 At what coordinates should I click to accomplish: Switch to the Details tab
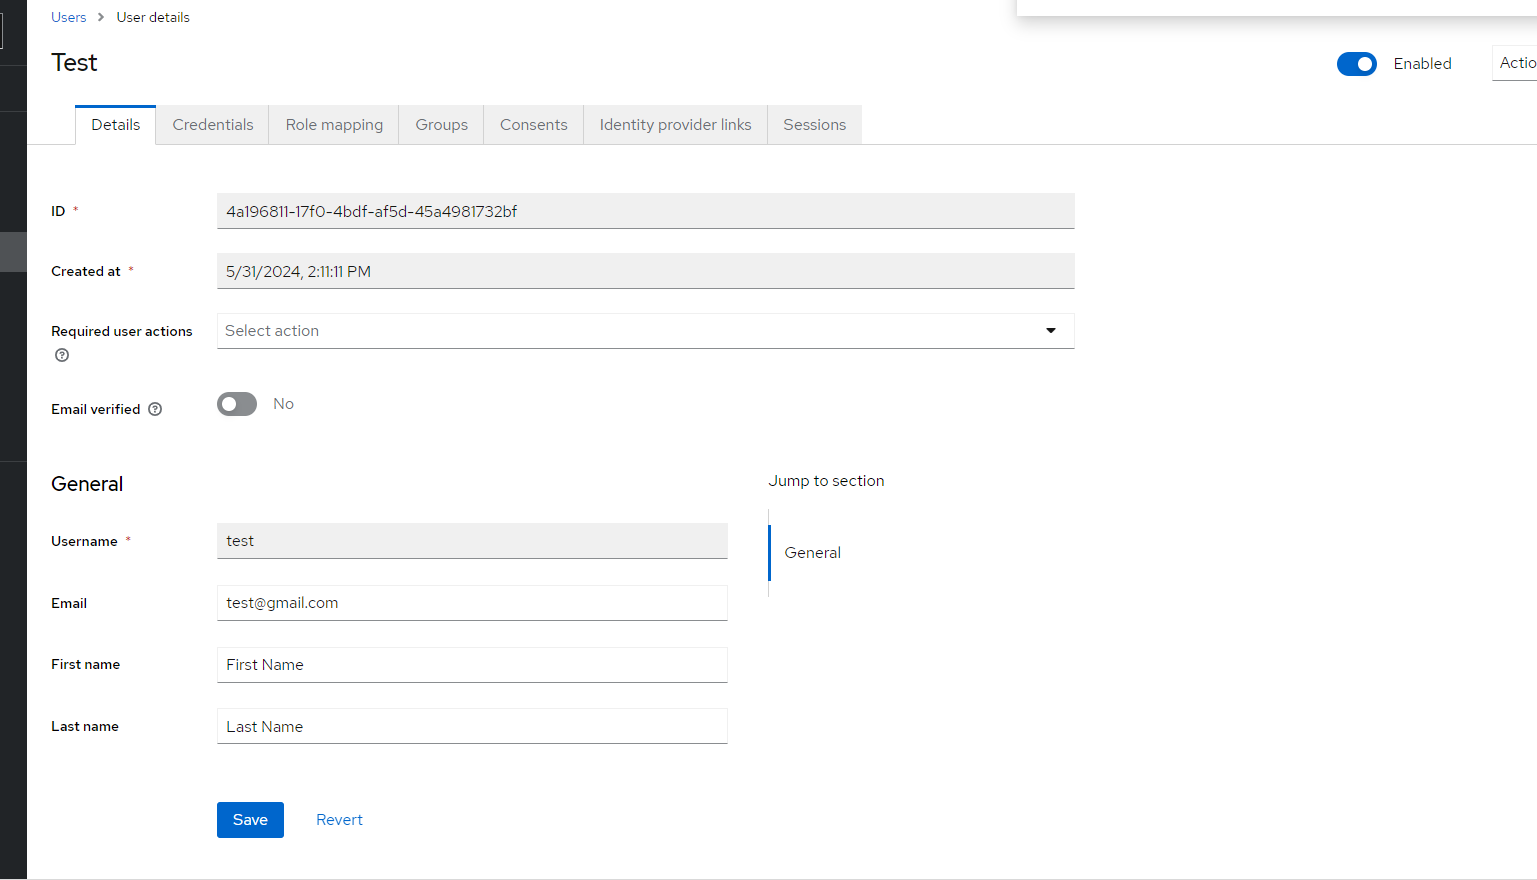(x=116, y=125)
